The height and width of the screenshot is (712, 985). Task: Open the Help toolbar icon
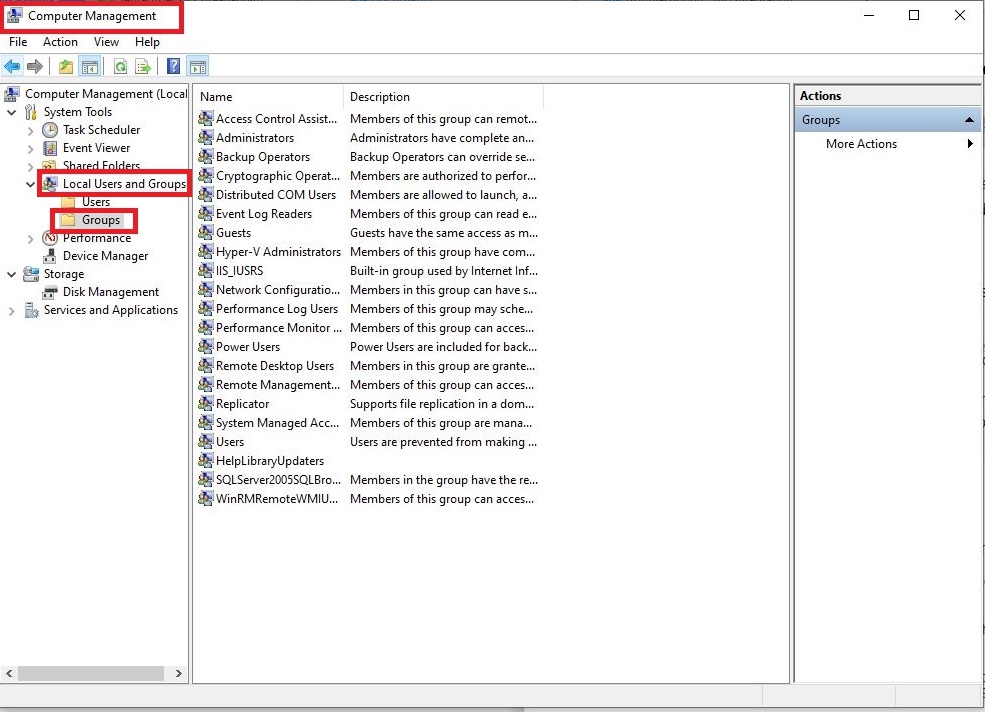(x=173, y=66)
